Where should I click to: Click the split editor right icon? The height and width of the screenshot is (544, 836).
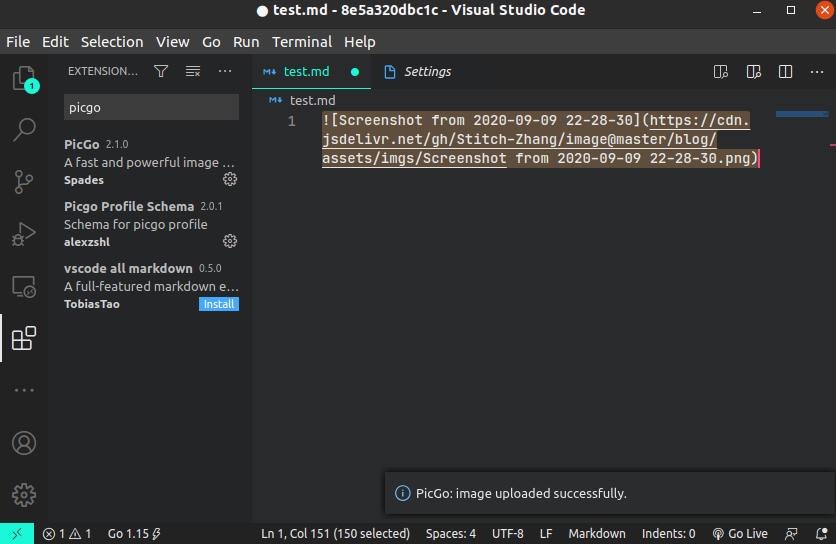click(x=786, y=71)
